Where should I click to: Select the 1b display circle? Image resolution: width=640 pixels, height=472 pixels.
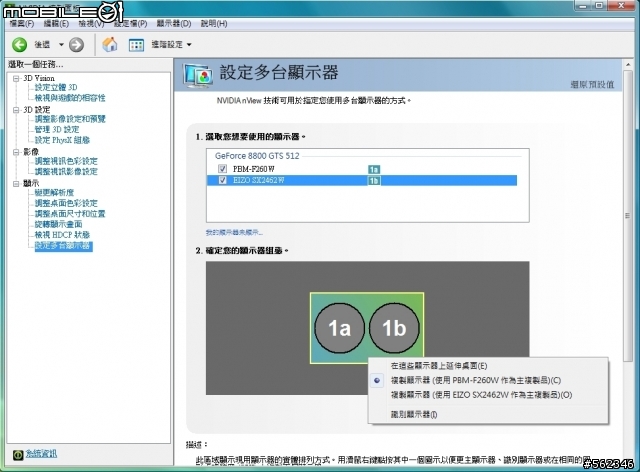point(394,328)
